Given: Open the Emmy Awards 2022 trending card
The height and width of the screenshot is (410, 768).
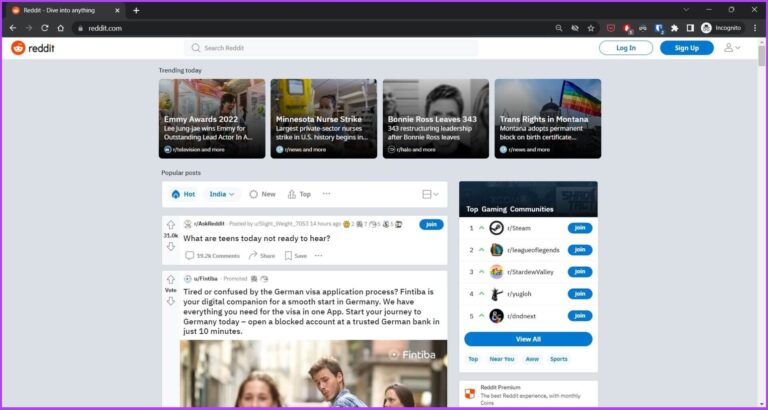Looking at the screenshot, I should click(212, 119).
